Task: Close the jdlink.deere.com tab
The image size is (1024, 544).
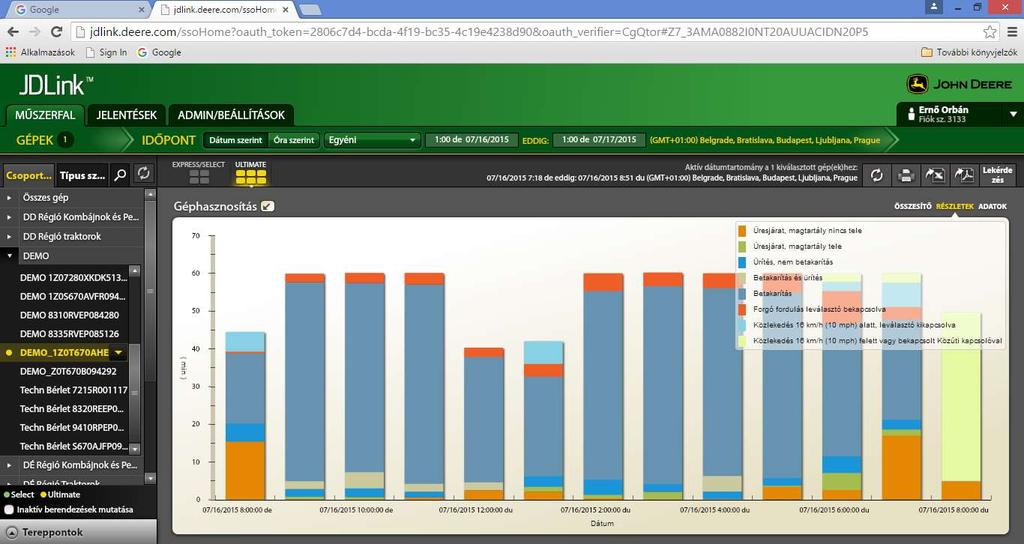Action: click(x=285, y=10)
